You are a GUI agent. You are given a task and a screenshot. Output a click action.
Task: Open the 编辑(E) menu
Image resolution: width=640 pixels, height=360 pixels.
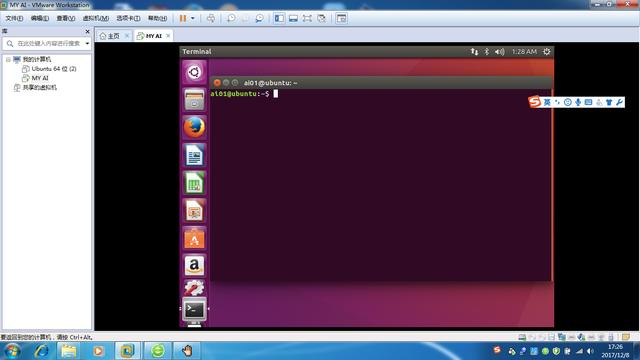click(x=40, y=18)
